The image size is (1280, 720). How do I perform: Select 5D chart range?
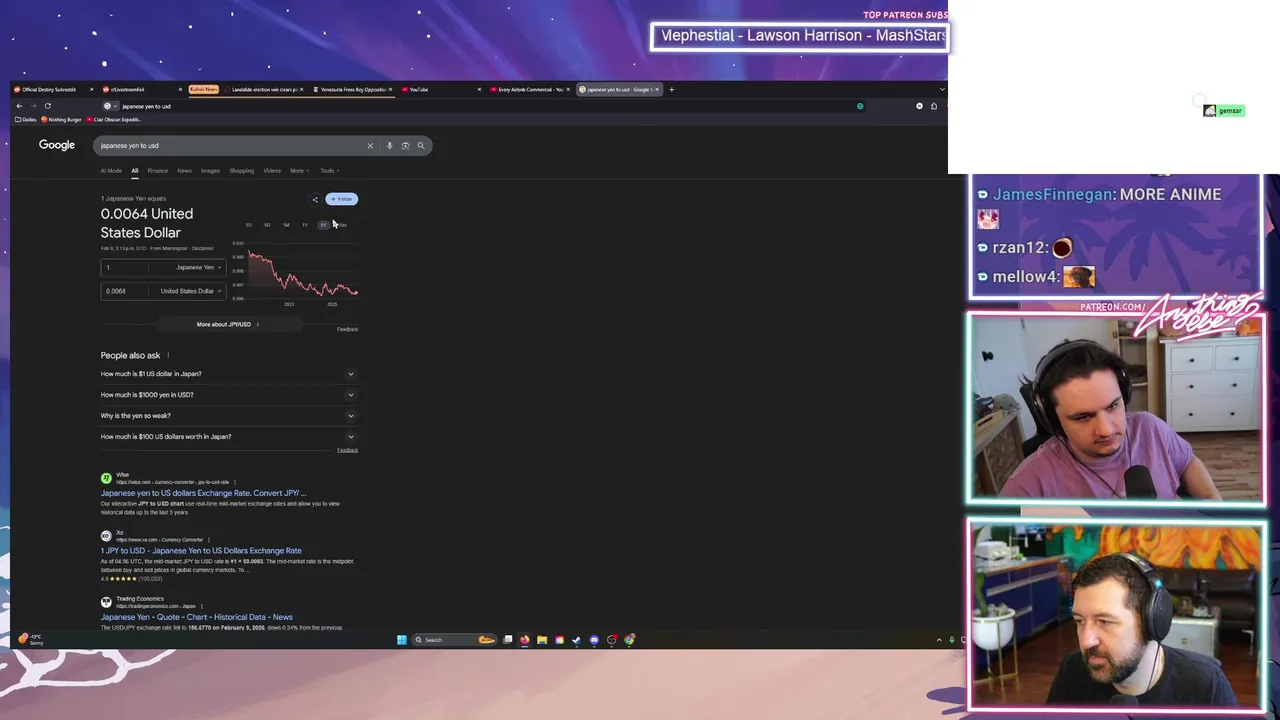[x=267, y=225]
